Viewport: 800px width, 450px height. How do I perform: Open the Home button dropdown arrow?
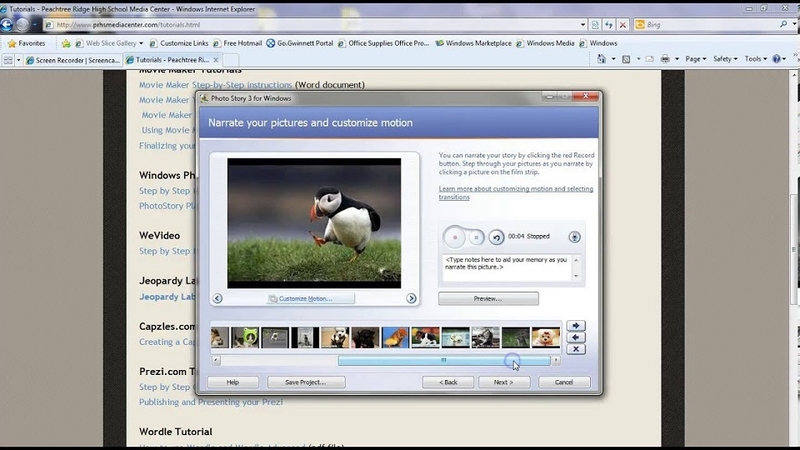[613, 59]
